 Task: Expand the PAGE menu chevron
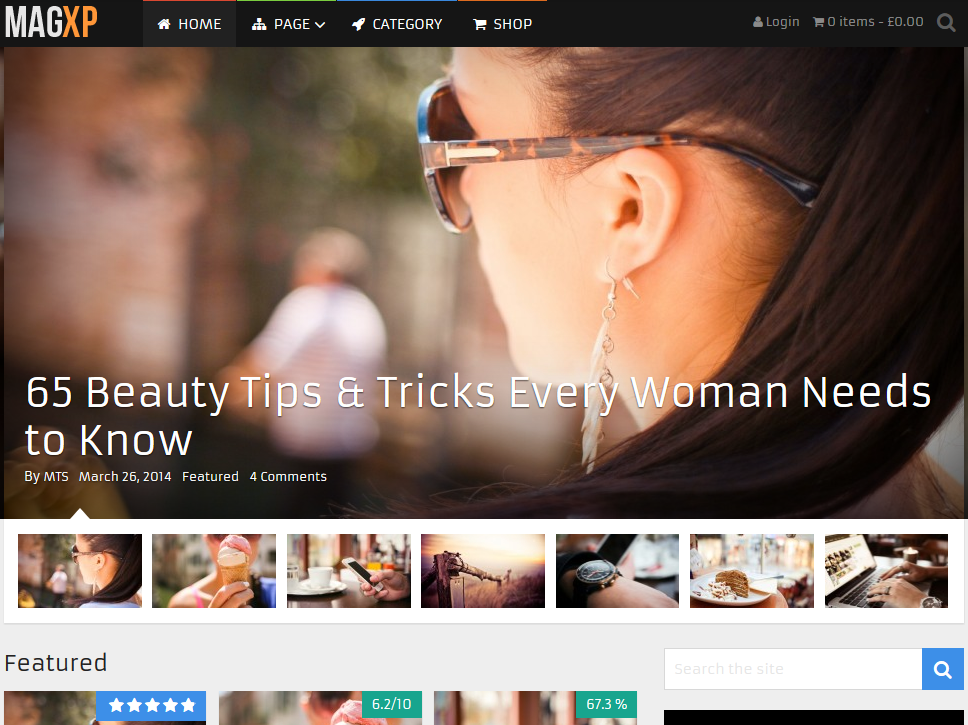coord(320,25)
